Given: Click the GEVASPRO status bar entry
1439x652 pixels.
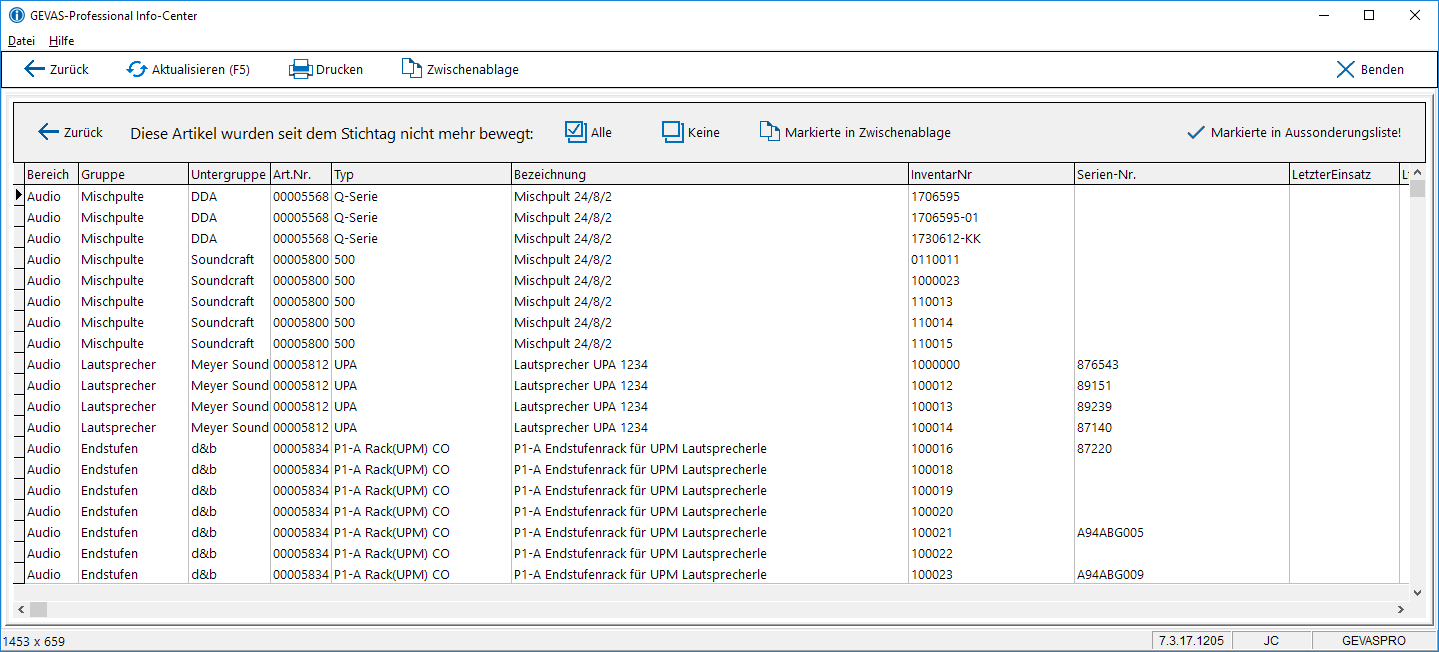Looking at the screenshot, I should click(x=1373, y=641).
